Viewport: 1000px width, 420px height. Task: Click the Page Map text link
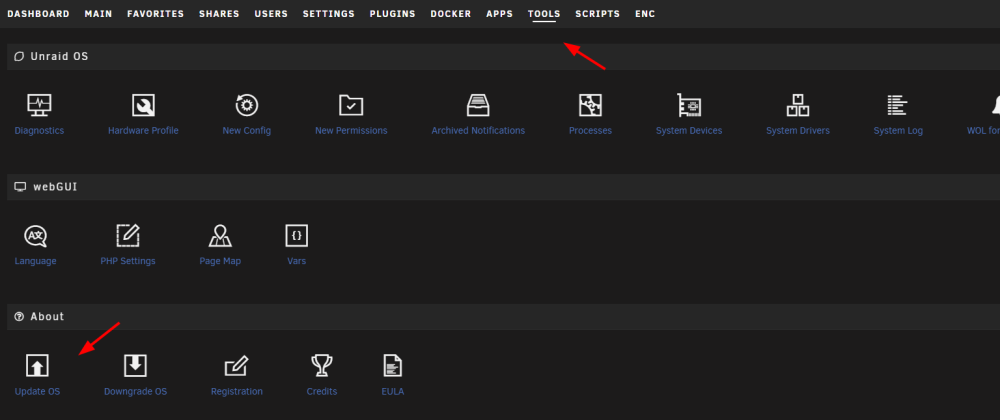click(220, 261)
